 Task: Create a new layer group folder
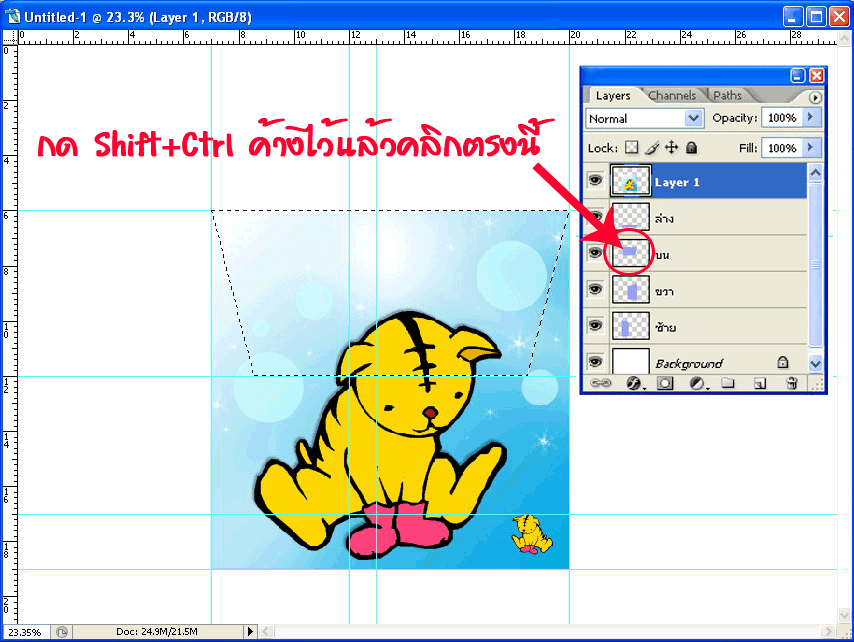pos(728,383)
